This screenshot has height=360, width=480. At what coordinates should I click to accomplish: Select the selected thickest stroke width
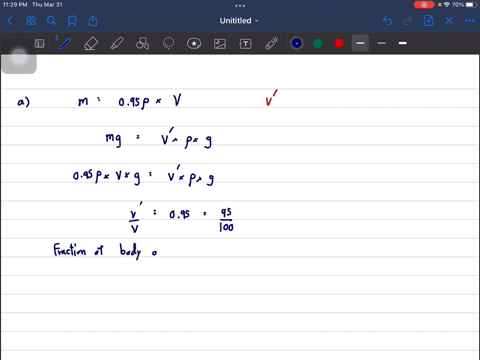click(x=360, y=43)
